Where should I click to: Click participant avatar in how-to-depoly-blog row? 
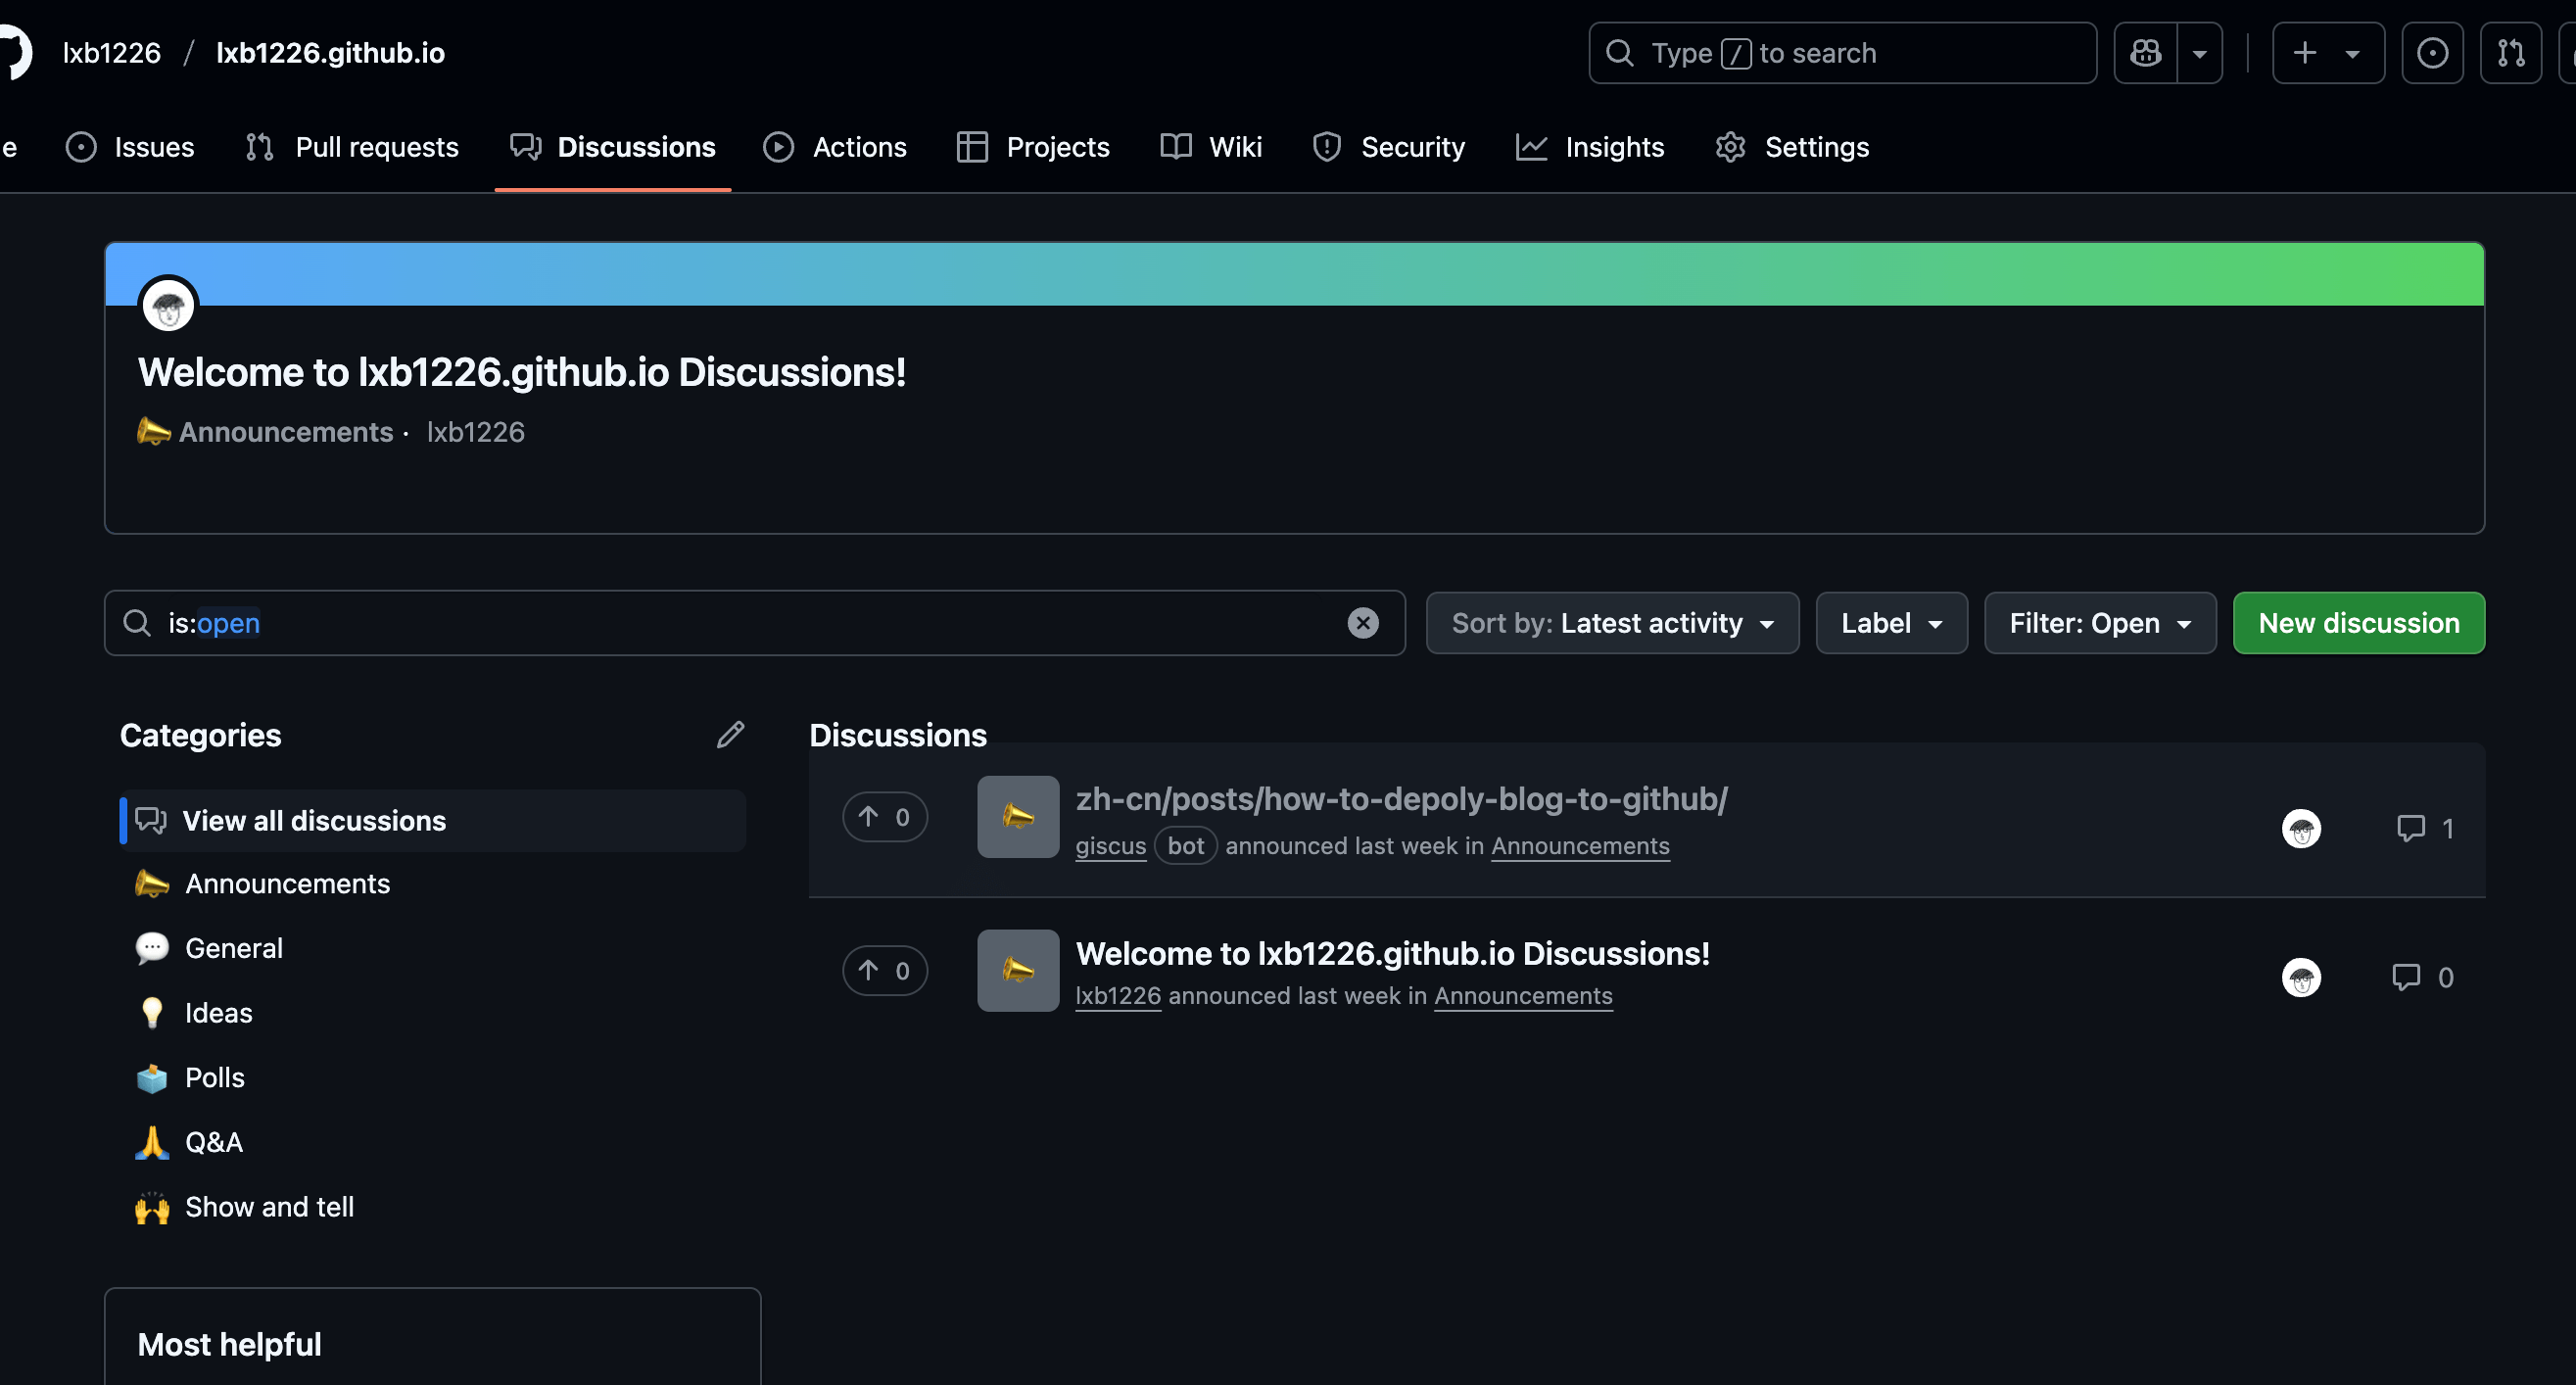(2301, 829)
